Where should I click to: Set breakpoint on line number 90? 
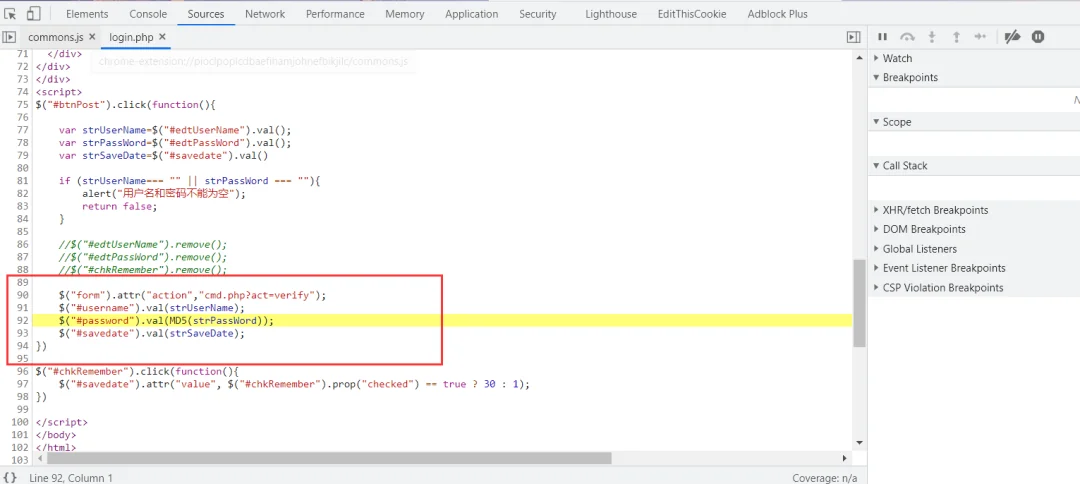[x=22, y=295]
